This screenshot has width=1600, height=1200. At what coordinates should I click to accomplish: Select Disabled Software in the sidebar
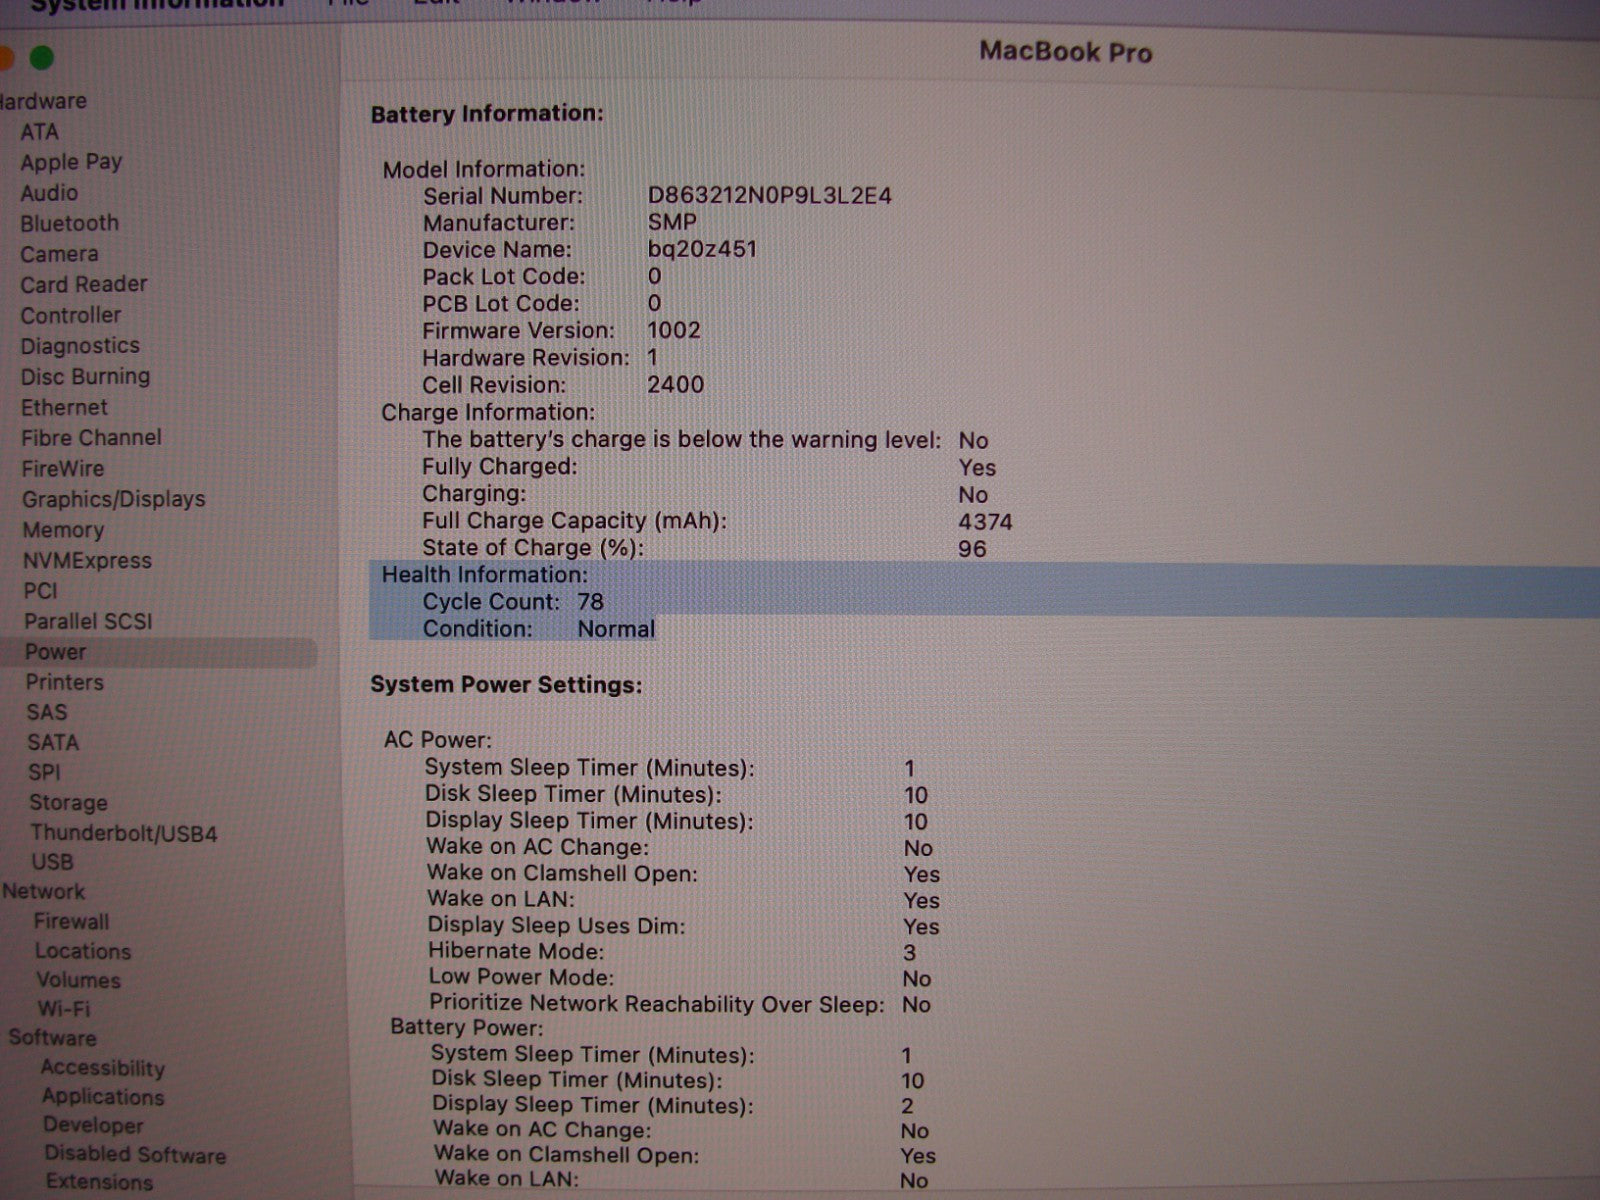point(135,1155)
